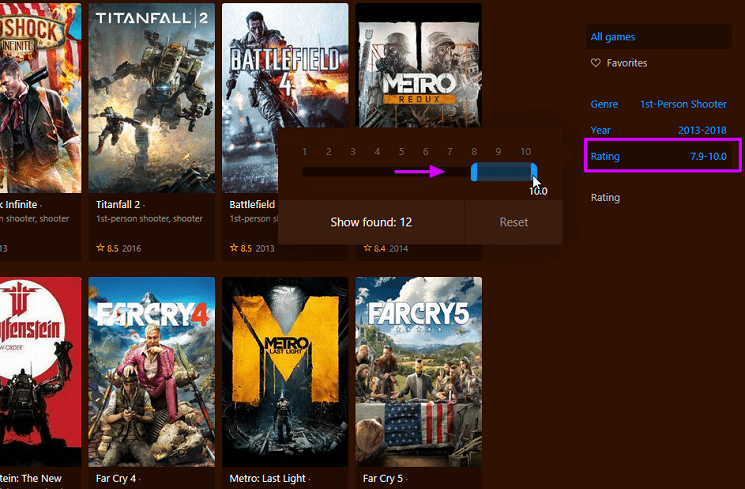Open the Far Cry 4 cover art
The height and width of the screenshot is (489, 745).
pos(152,372)
